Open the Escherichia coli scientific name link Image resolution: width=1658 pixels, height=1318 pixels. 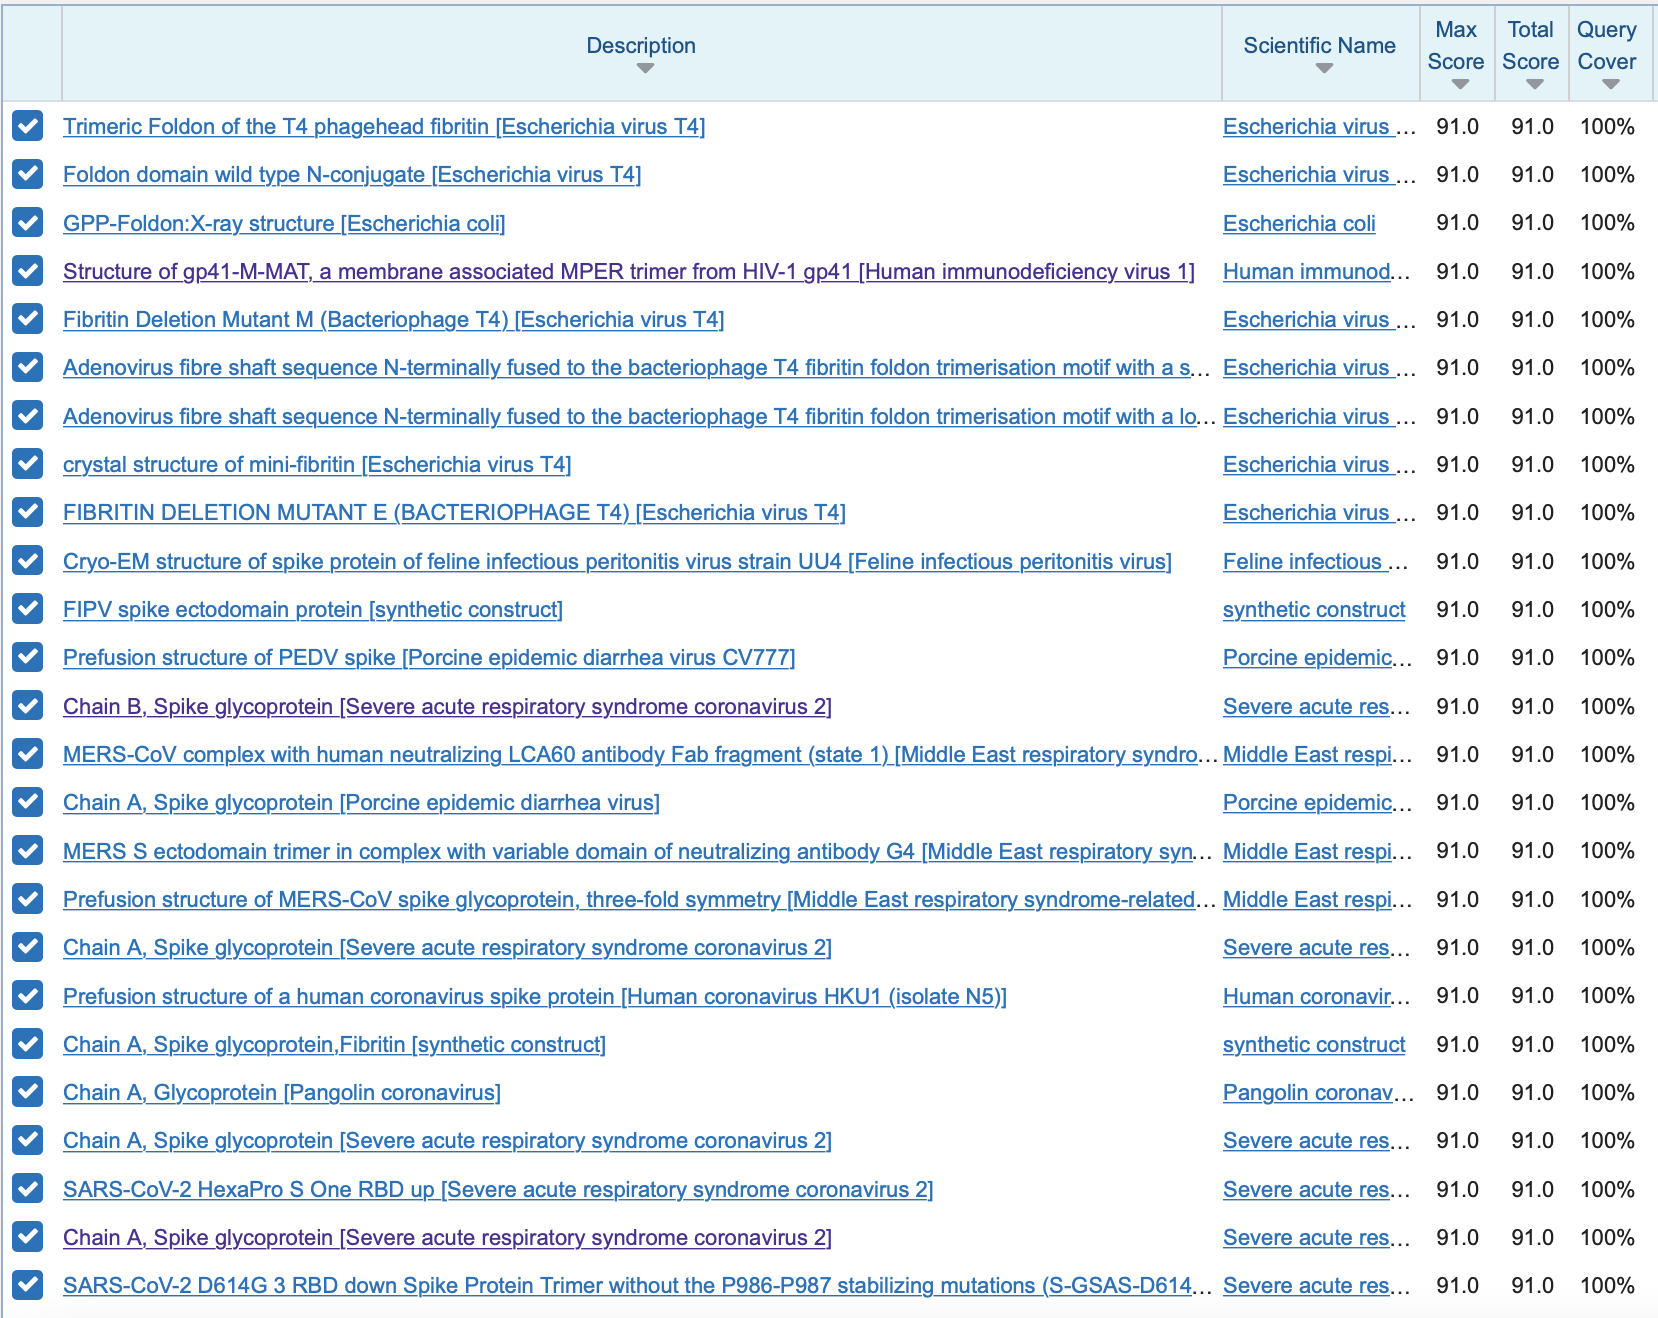click(1299, 224)
